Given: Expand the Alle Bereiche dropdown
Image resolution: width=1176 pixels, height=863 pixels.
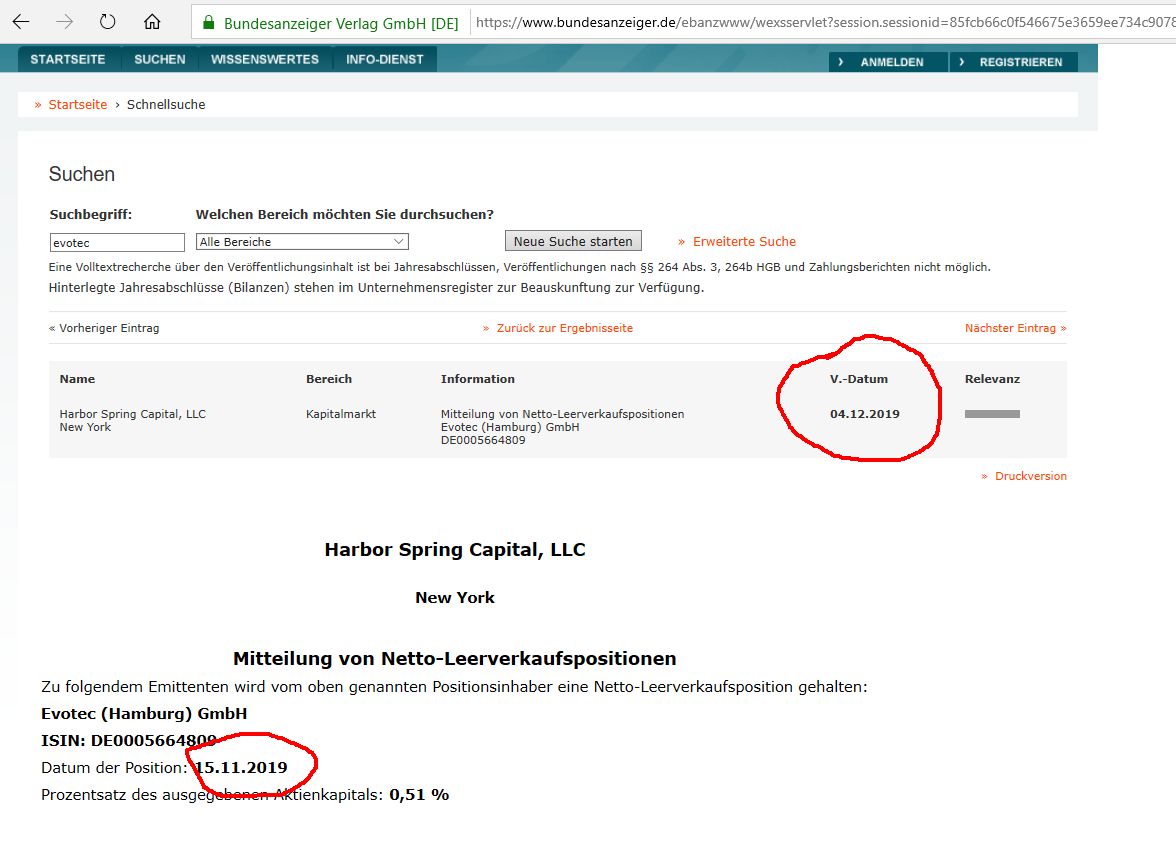Looking at the screenshot, I should pos(302,241).
